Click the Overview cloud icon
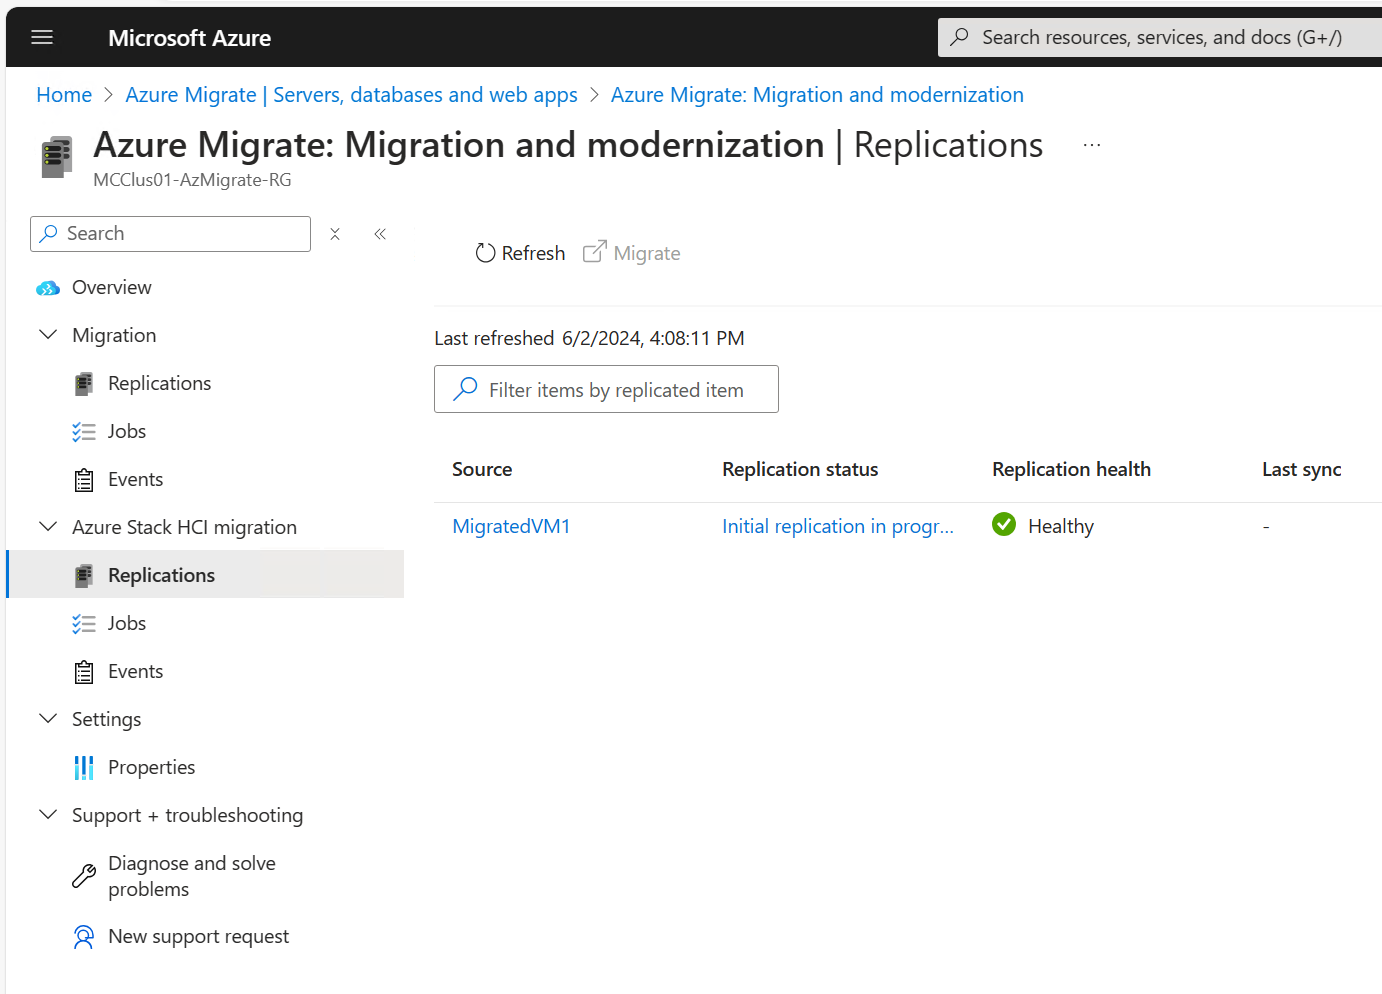 48,288
